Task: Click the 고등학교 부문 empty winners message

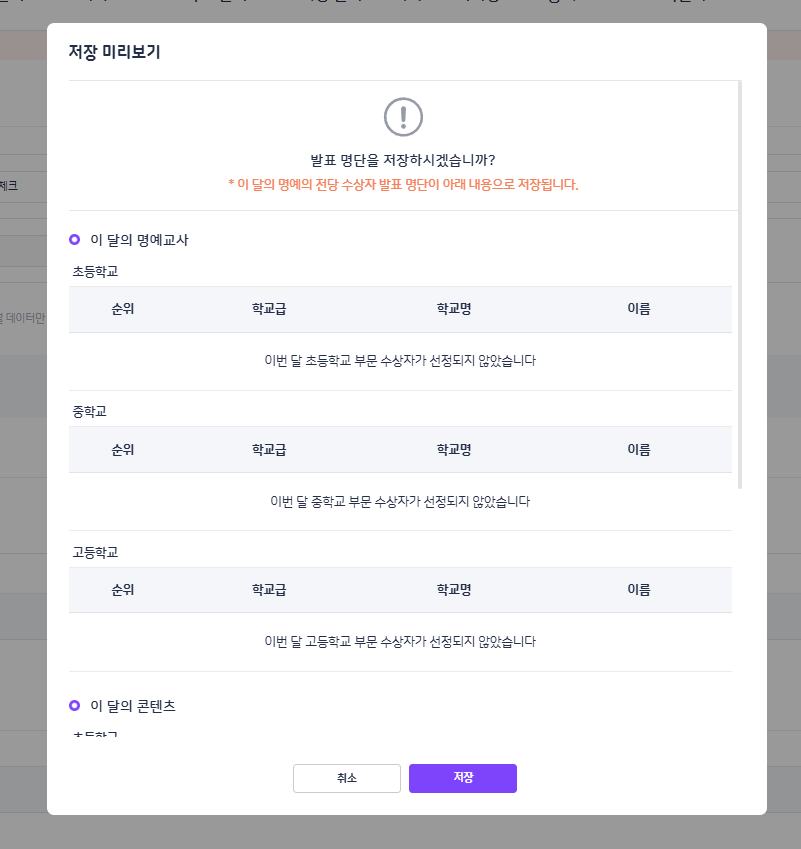Action: [x=400, y=642]
